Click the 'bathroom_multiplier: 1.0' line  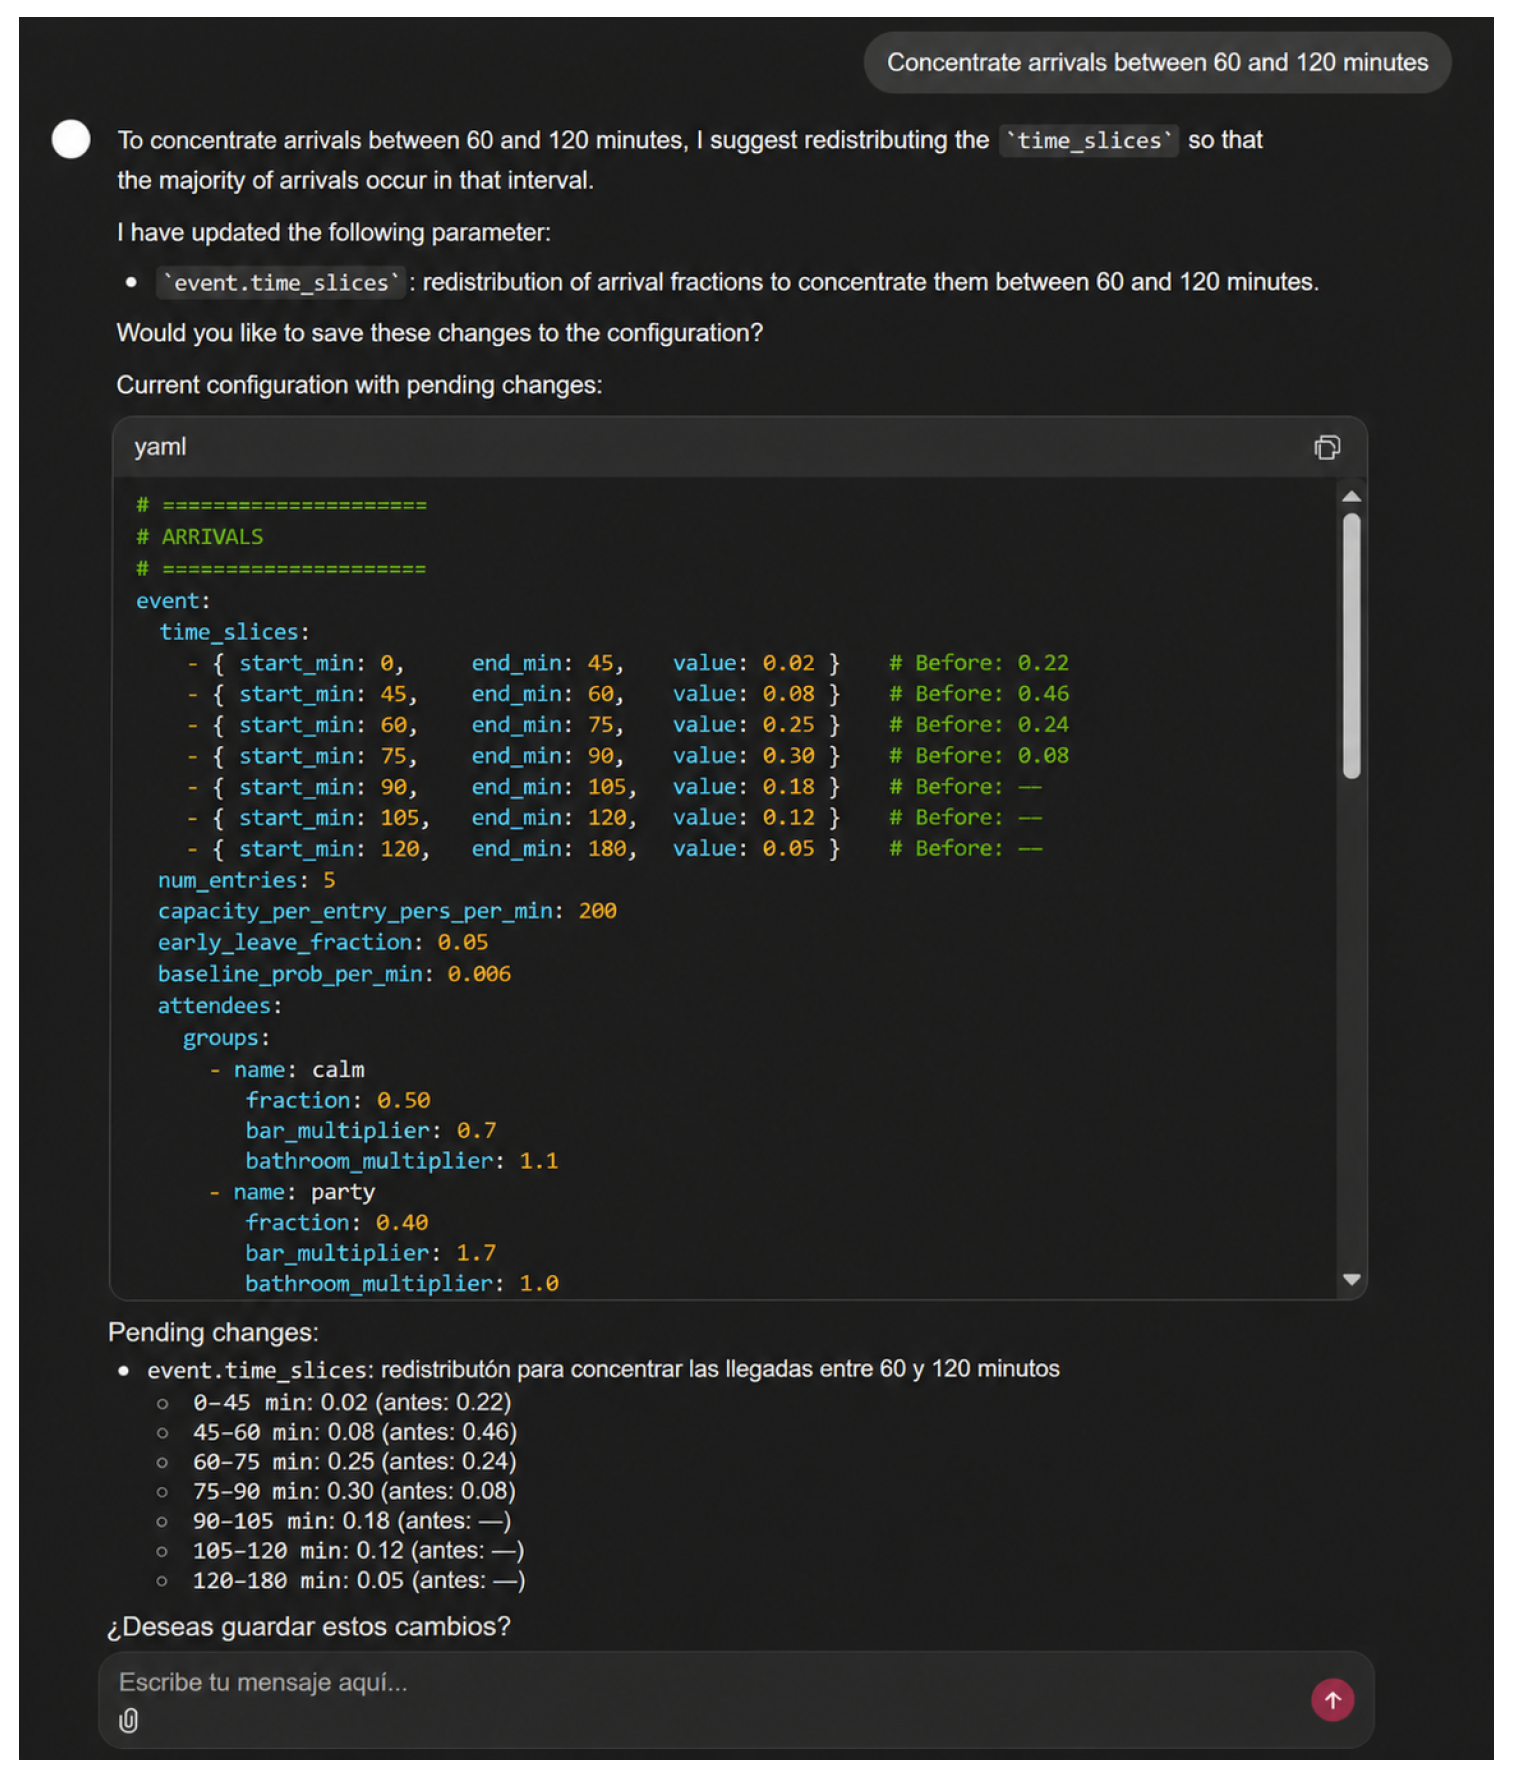click(402, 1283)
